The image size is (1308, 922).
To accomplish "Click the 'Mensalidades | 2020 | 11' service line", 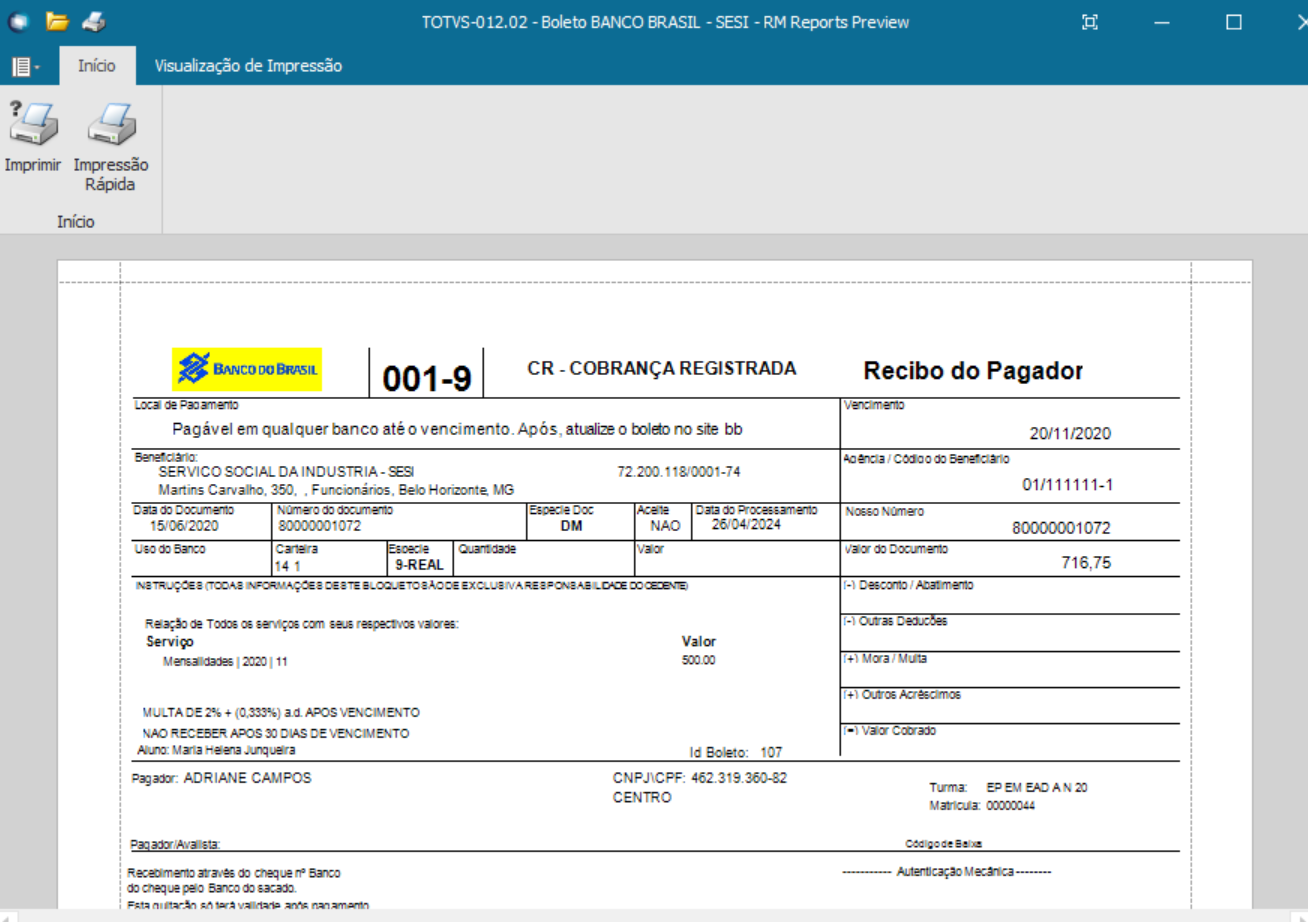I will tap(224, 661).
